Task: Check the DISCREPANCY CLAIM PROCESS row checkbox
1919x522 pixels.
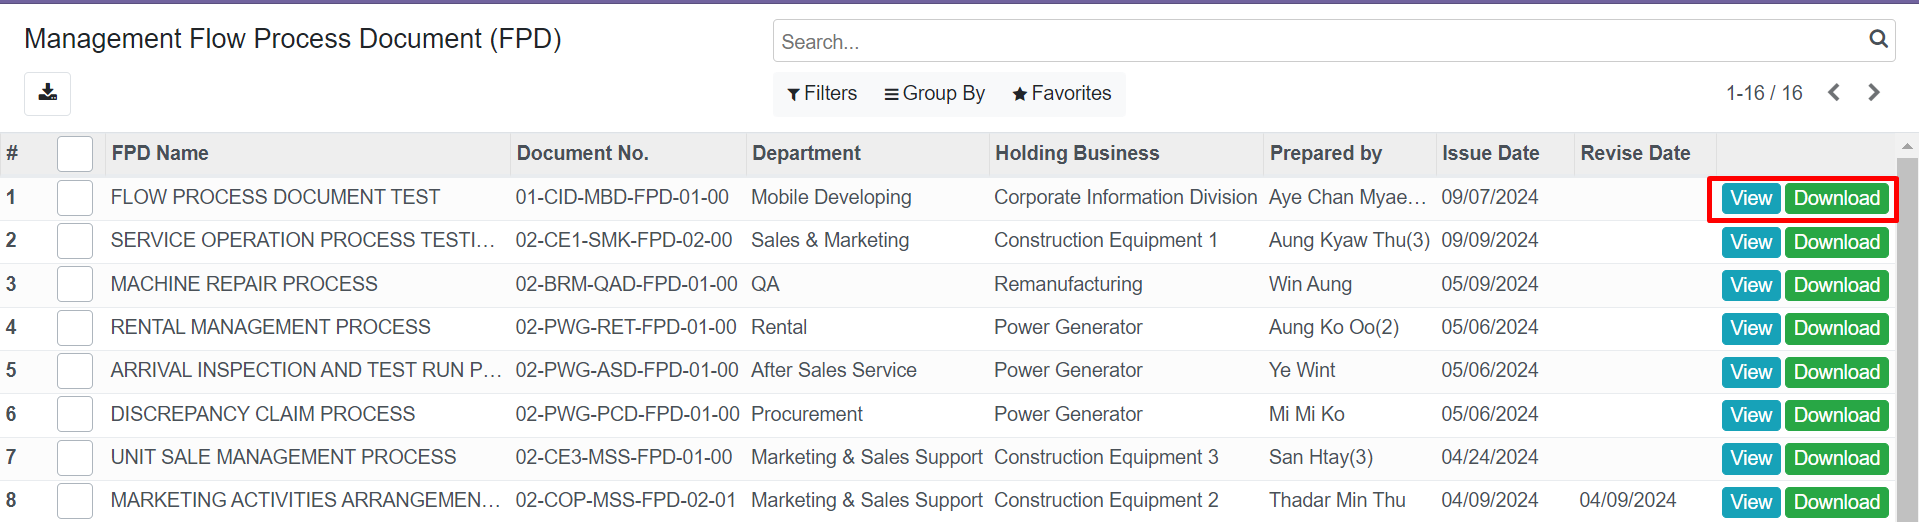Action: [75, 414]
